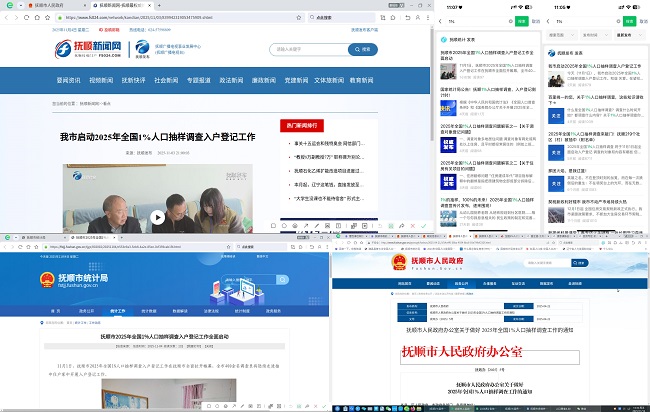Open a new tab in the top browser window

[159, 5]
